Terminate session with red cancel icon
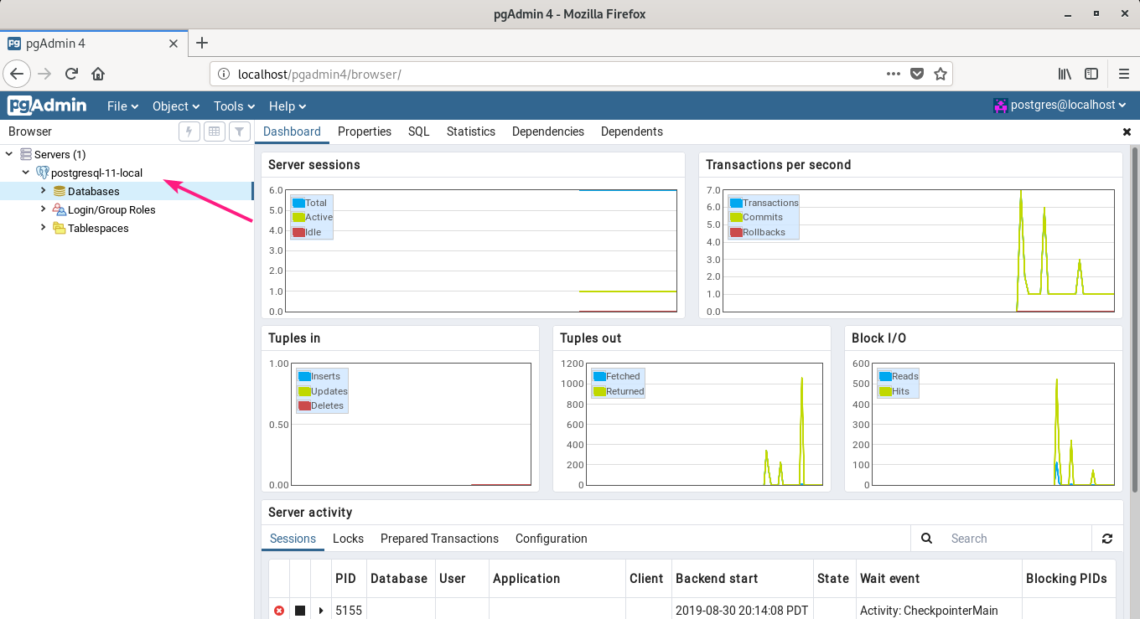1140x619 pixels. (279, 610)
